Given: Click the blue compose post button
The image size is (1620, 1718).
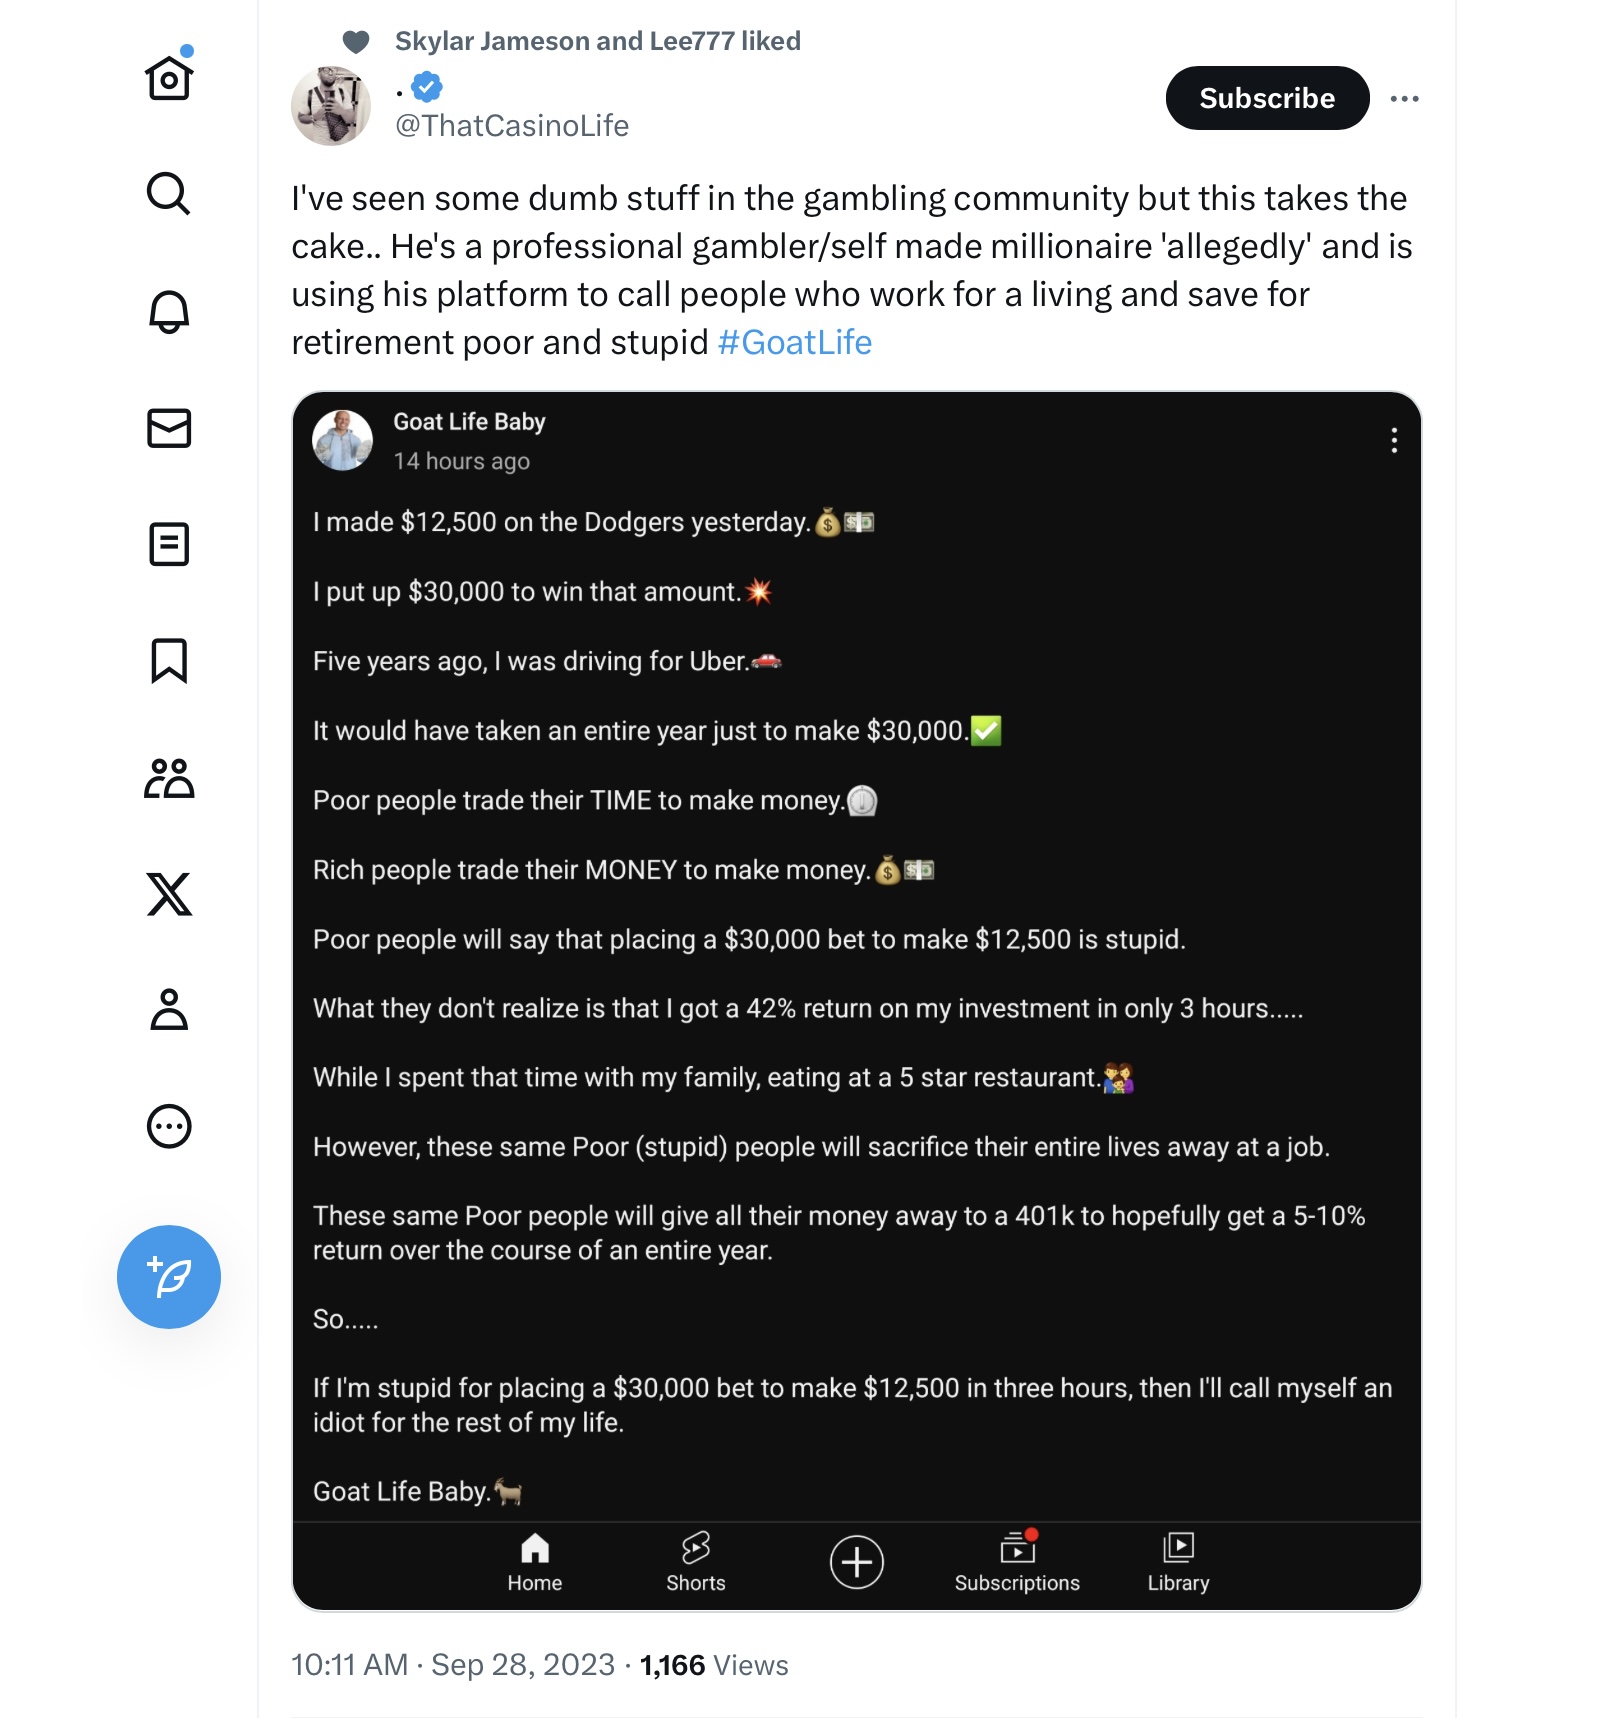Looking at the screenshot, I should point(169,1277).
